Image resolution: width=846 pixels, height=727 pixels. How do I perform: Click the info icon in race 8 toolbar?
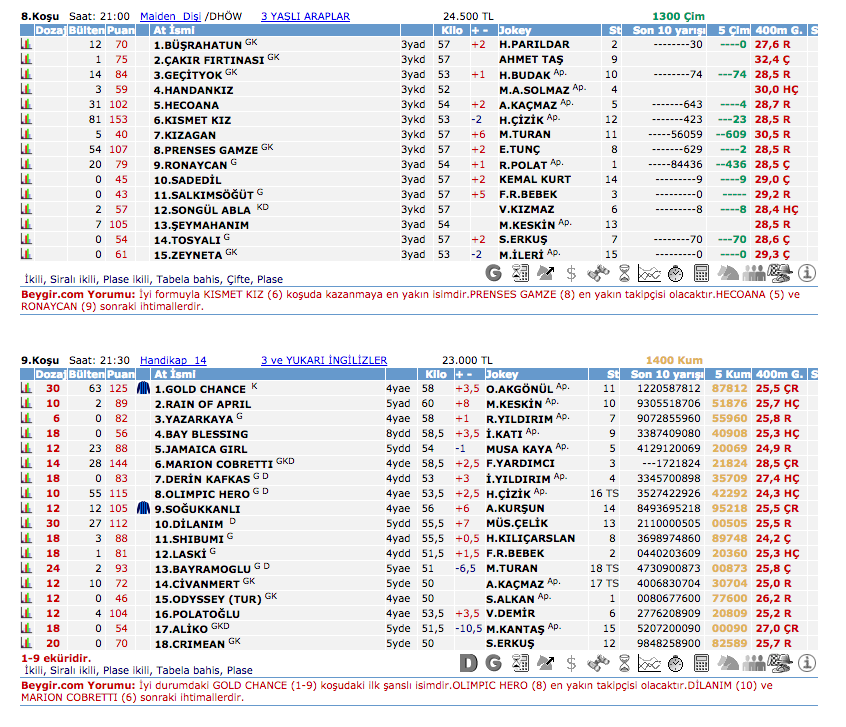(x=807, y=272)
